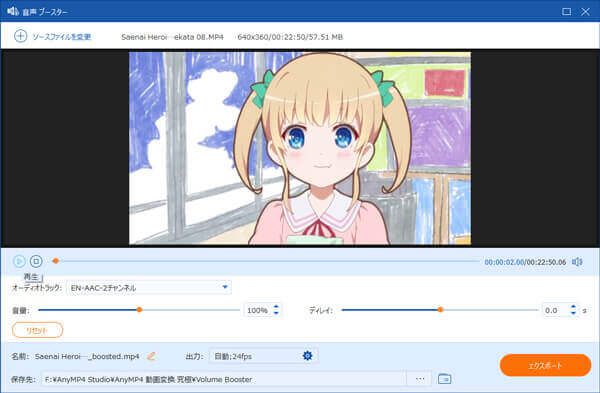The width and height of the screenshot is (600, 393).
Task: Close the audio booster window
Action: coord(585,11)
